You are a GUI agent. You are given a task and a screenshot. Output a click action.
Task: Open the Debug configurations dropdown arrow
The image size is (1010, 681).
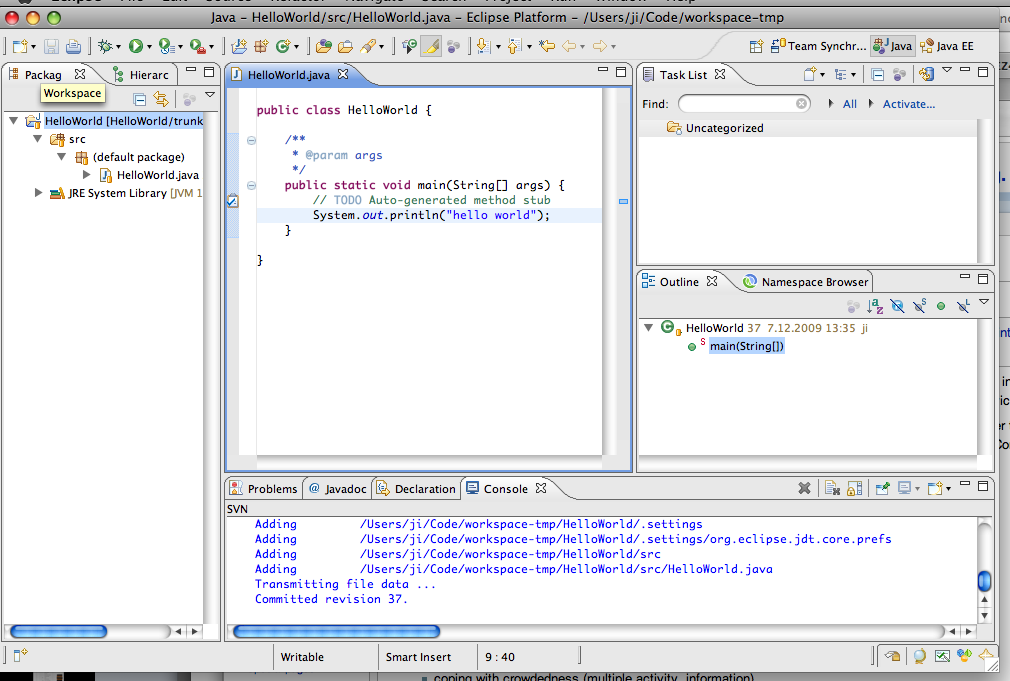[x=118, y=46]
